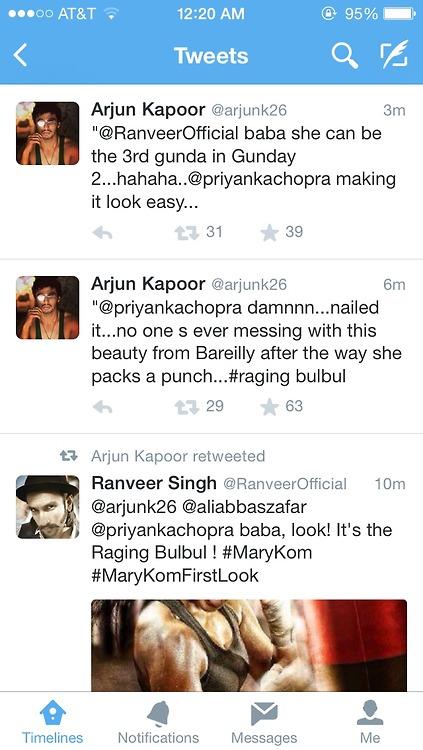This screenshot has width=423, height=750.
Task: Tap the Arjun Kapoor retweeted label
Action: pos(178,456)
